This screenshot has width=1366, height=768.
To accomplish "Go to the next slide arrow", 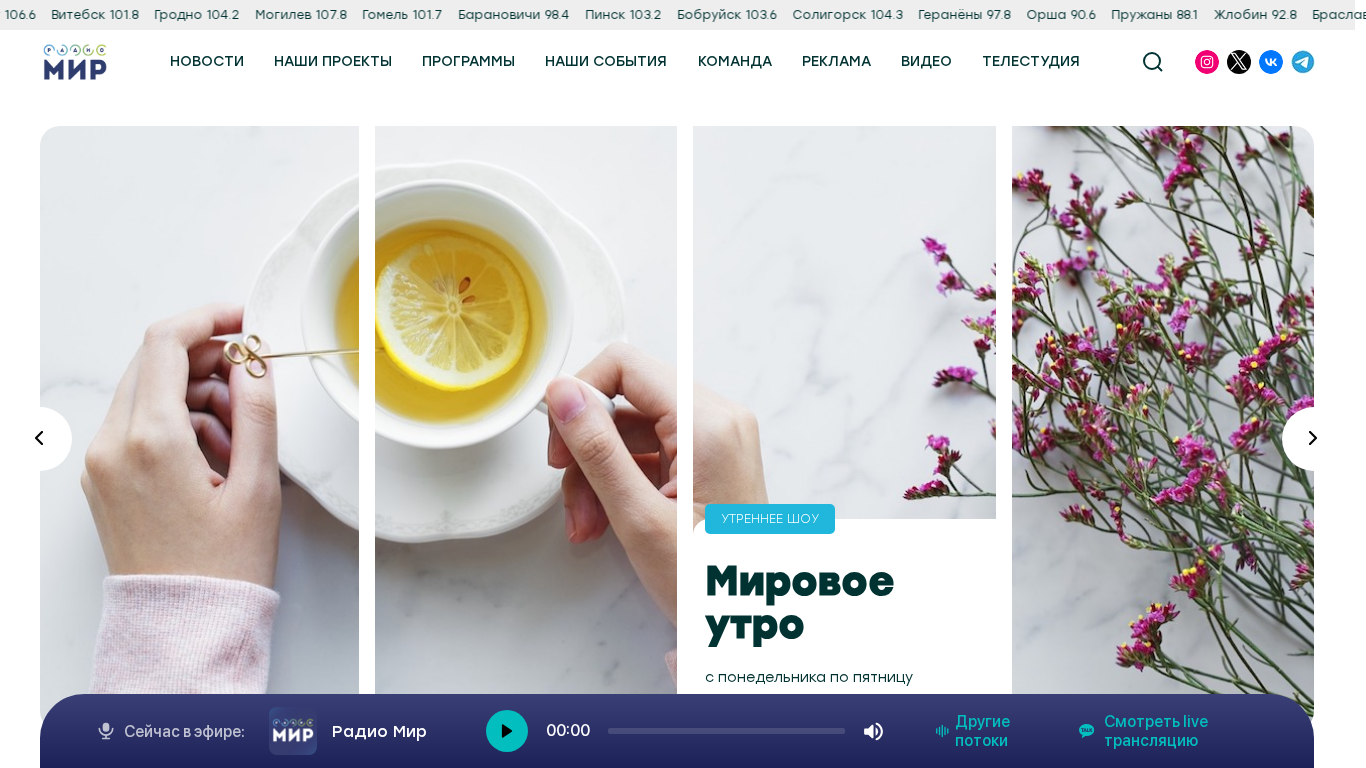I will point(1312,438).
